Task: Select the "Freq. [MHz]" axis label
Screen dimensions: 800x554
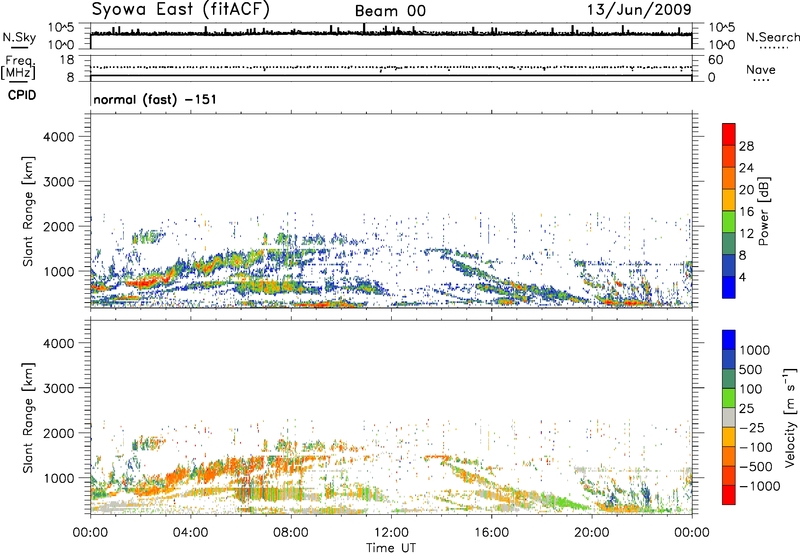Action: point(18,67)
